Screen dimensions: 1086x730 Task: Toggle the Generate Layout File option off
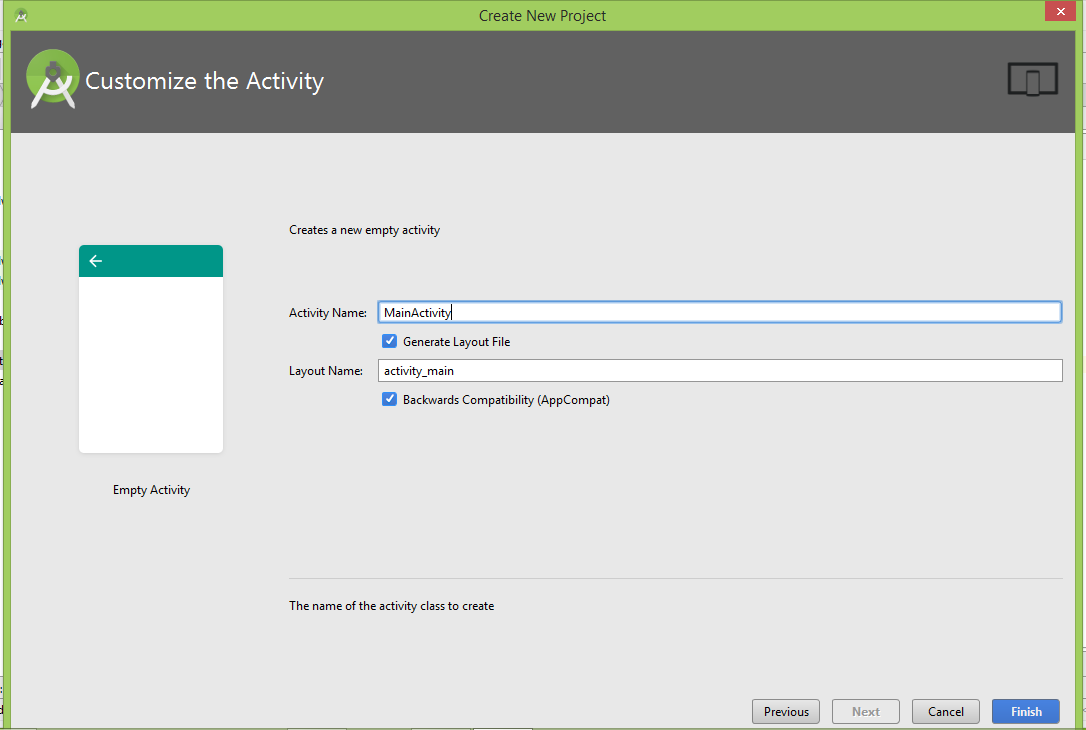click(389, 340)
